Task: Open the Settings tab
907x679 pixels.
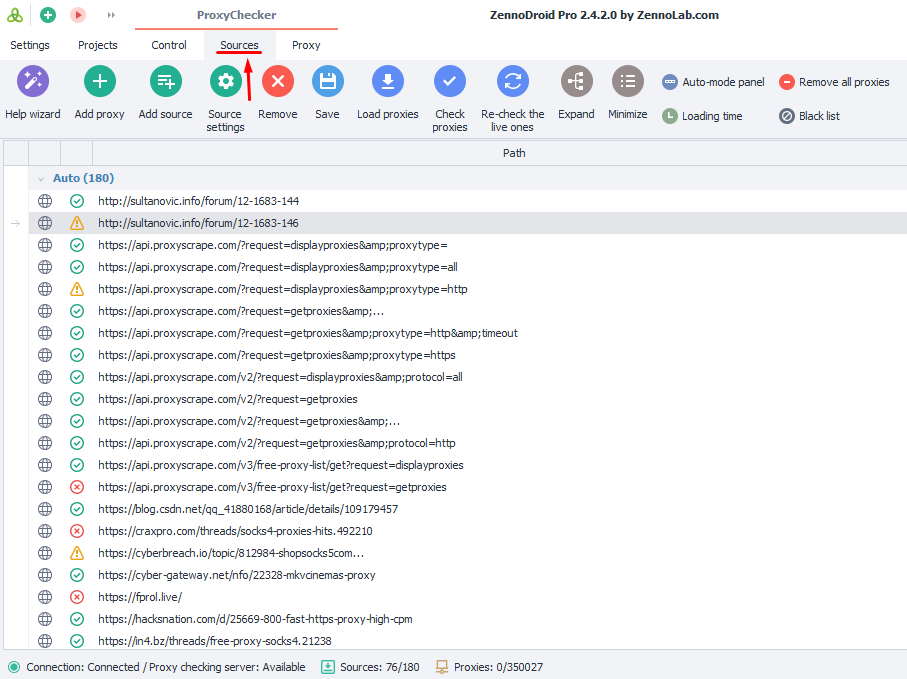Action: tap(30, 45)
